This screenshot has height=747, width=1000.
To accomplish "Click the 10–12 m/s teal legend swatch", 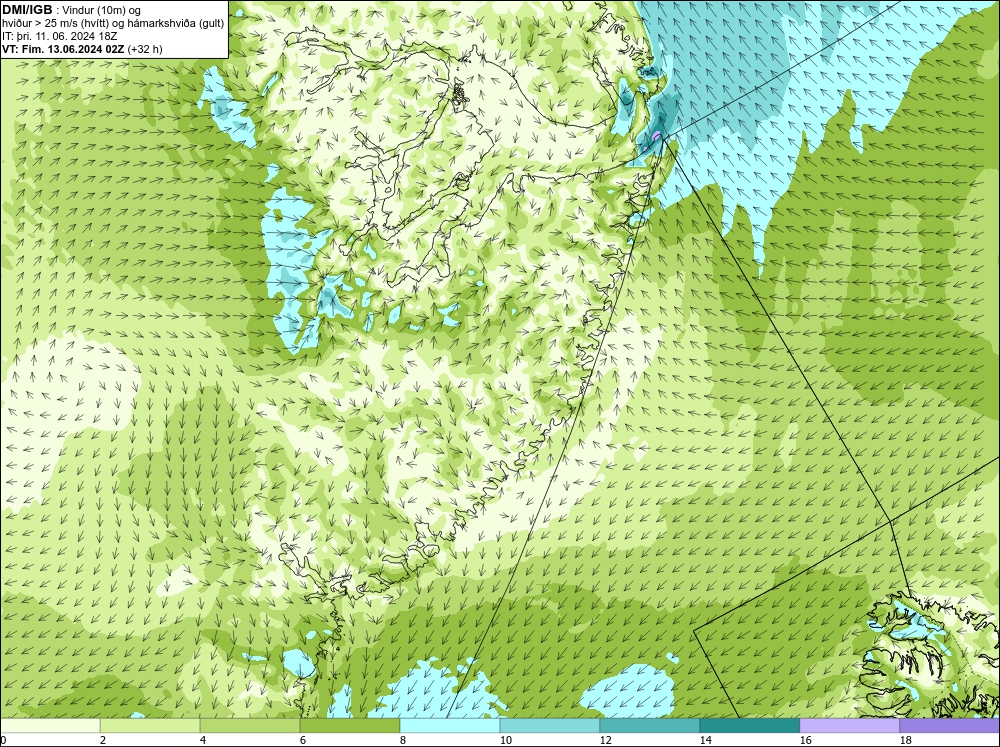I will tap(550, 726).
